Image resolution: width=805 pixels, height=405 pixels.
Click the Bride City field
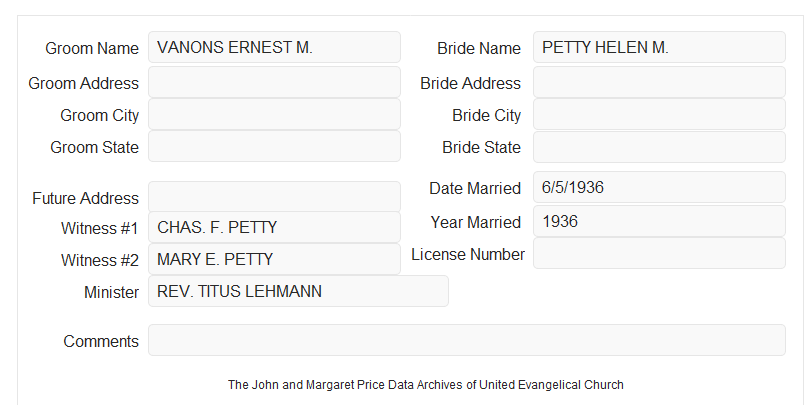(659, 114)
